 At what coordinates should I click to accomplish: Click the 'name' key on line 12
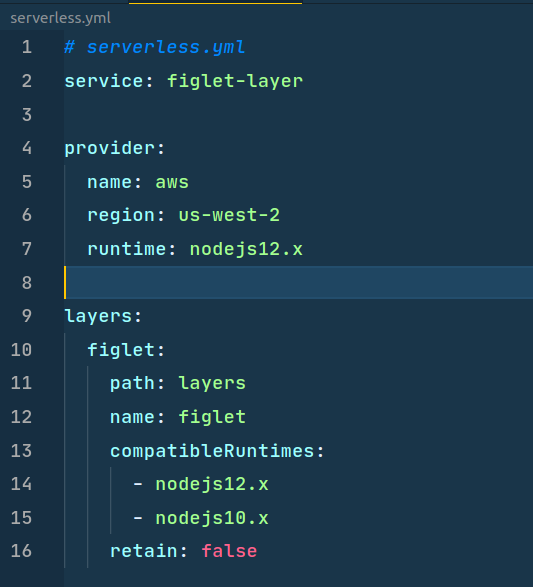pyautogui.click(x=132, y=417)
